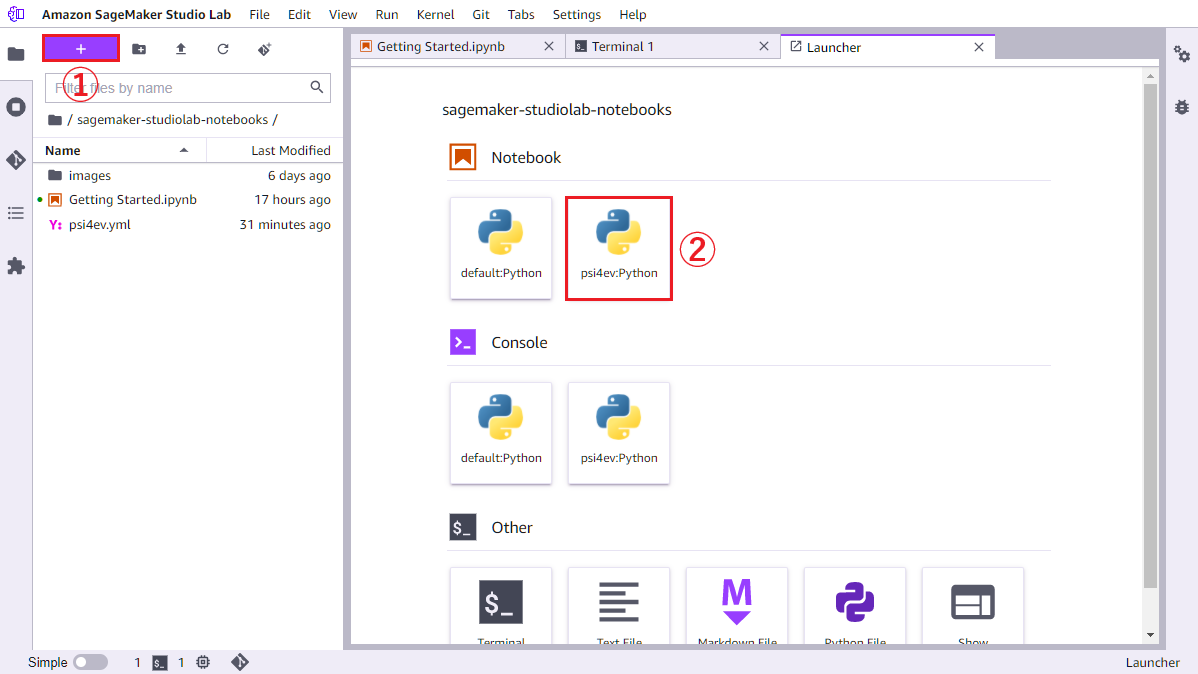1198x674 pixels.
Task: Open the Kernel menu
Action: coord(435,14)
